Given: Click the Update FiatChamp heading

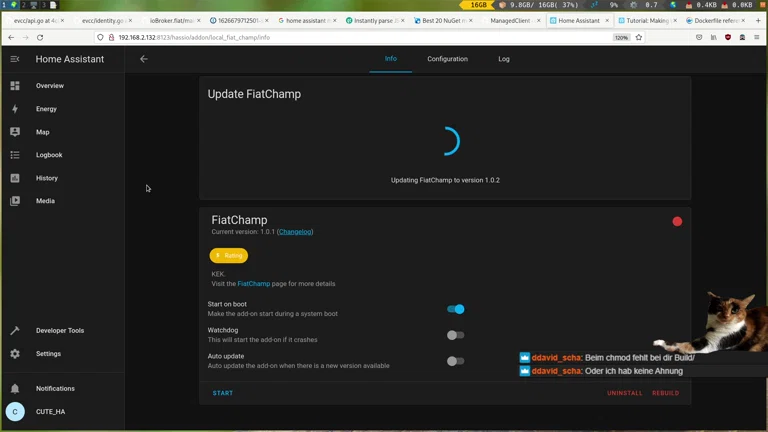Looking at the screenshot, I should [254, 94].
